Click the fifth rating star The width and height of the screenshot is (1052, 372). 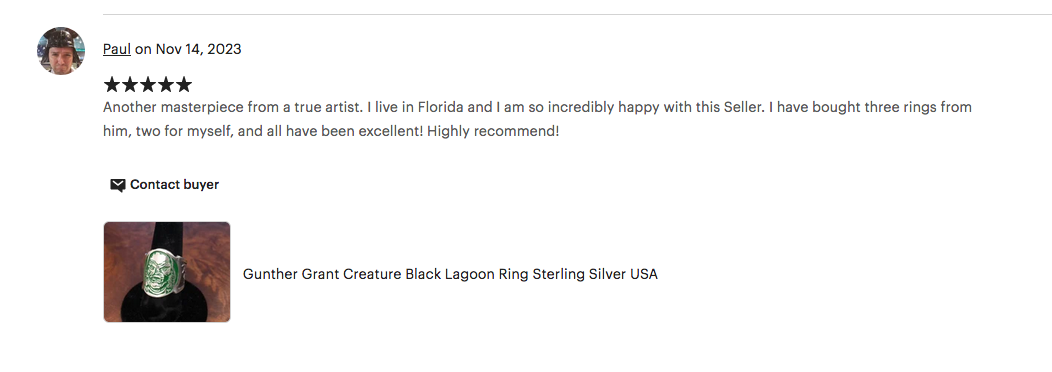tap(183, 85)
